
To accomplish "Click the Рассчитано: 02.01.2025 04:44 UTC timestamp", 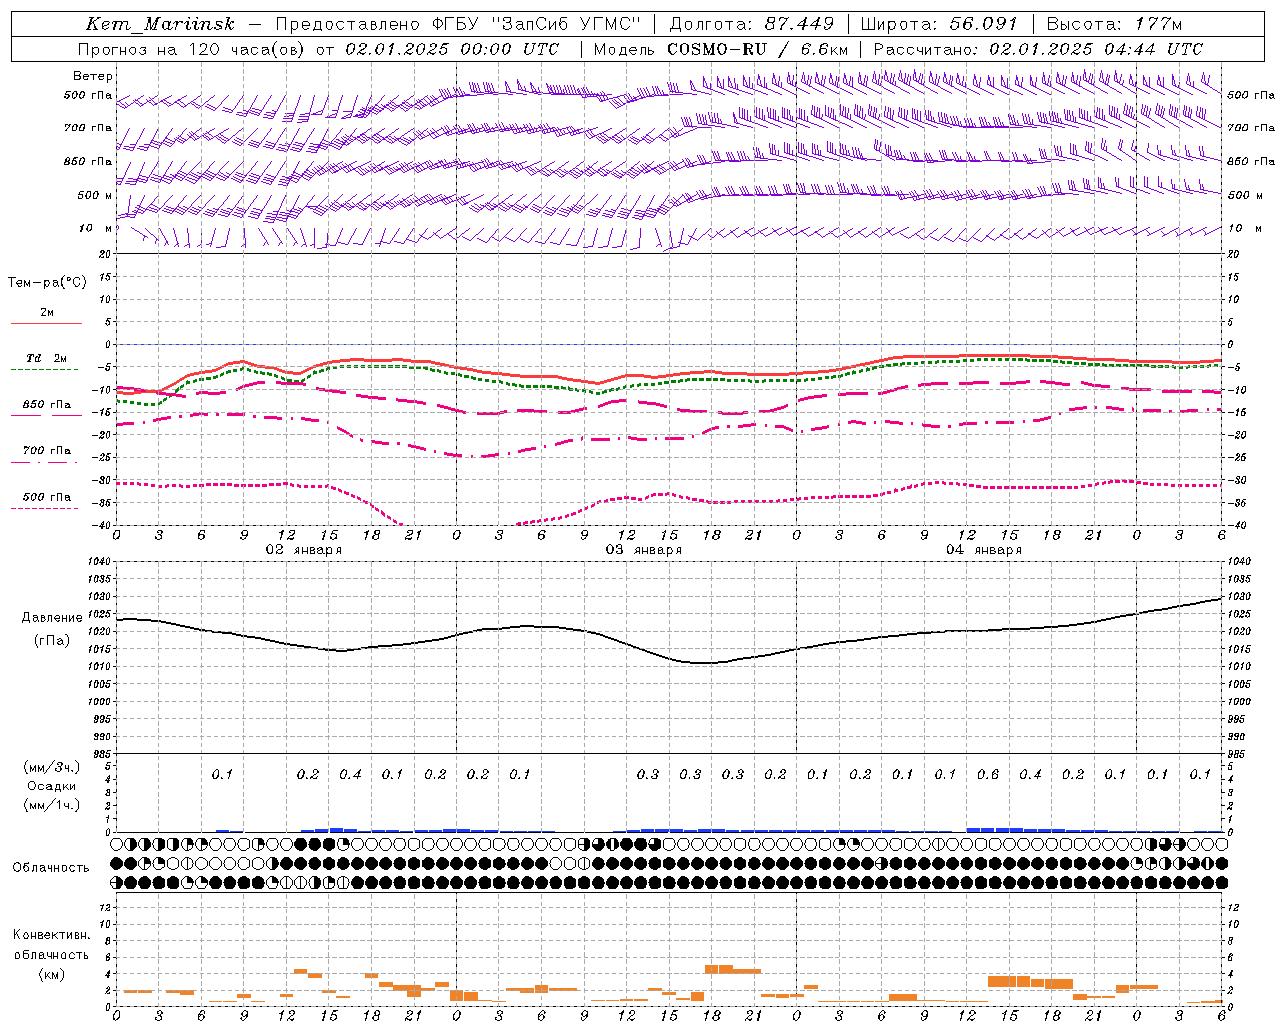I will pyautogui.click(x=1038, y=49).
